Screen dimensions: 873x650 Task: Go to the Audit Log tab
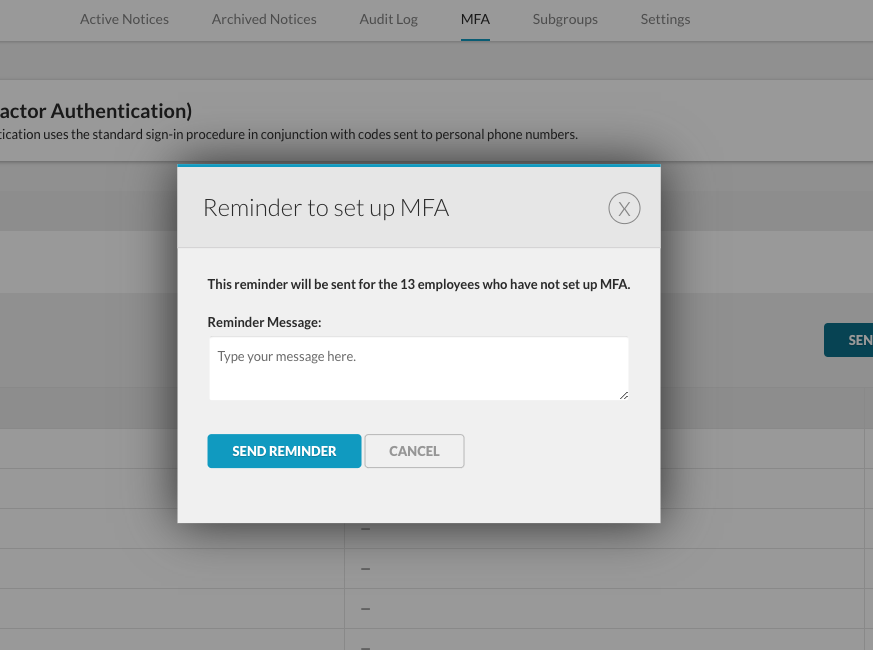click(x=389, y=19)
